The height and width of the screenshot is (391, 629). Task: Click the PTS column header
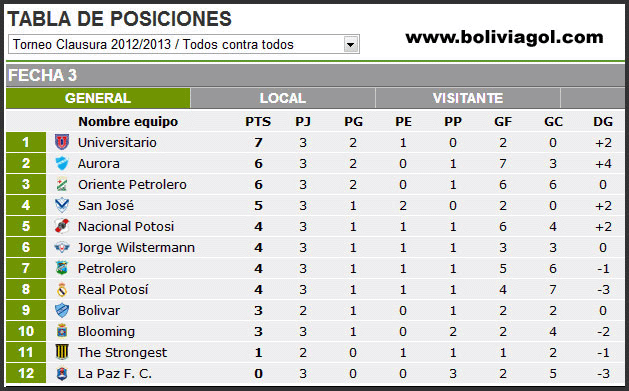pos(258,122)
